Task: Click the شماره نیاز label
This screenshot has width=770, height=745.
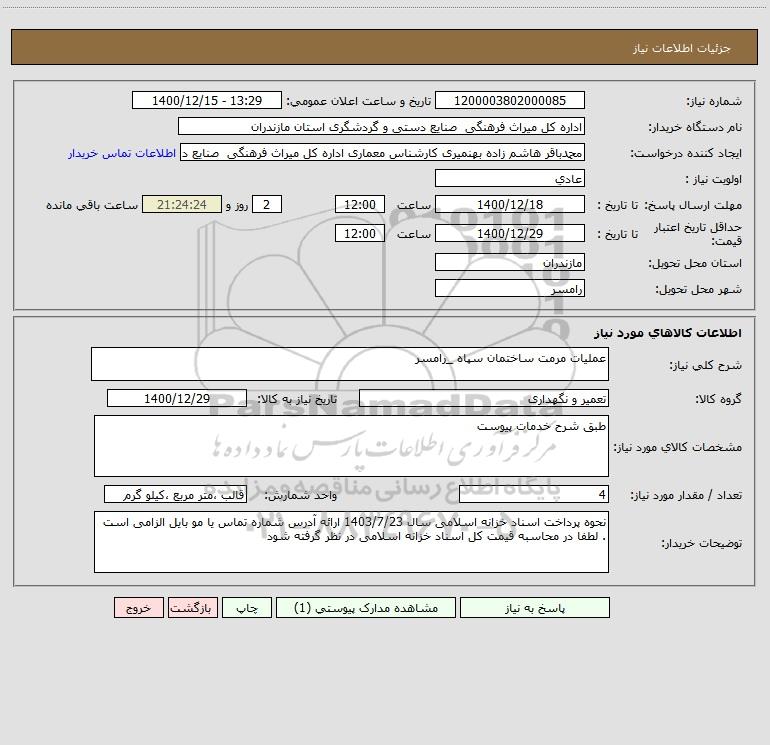Action: pos(714,102)
